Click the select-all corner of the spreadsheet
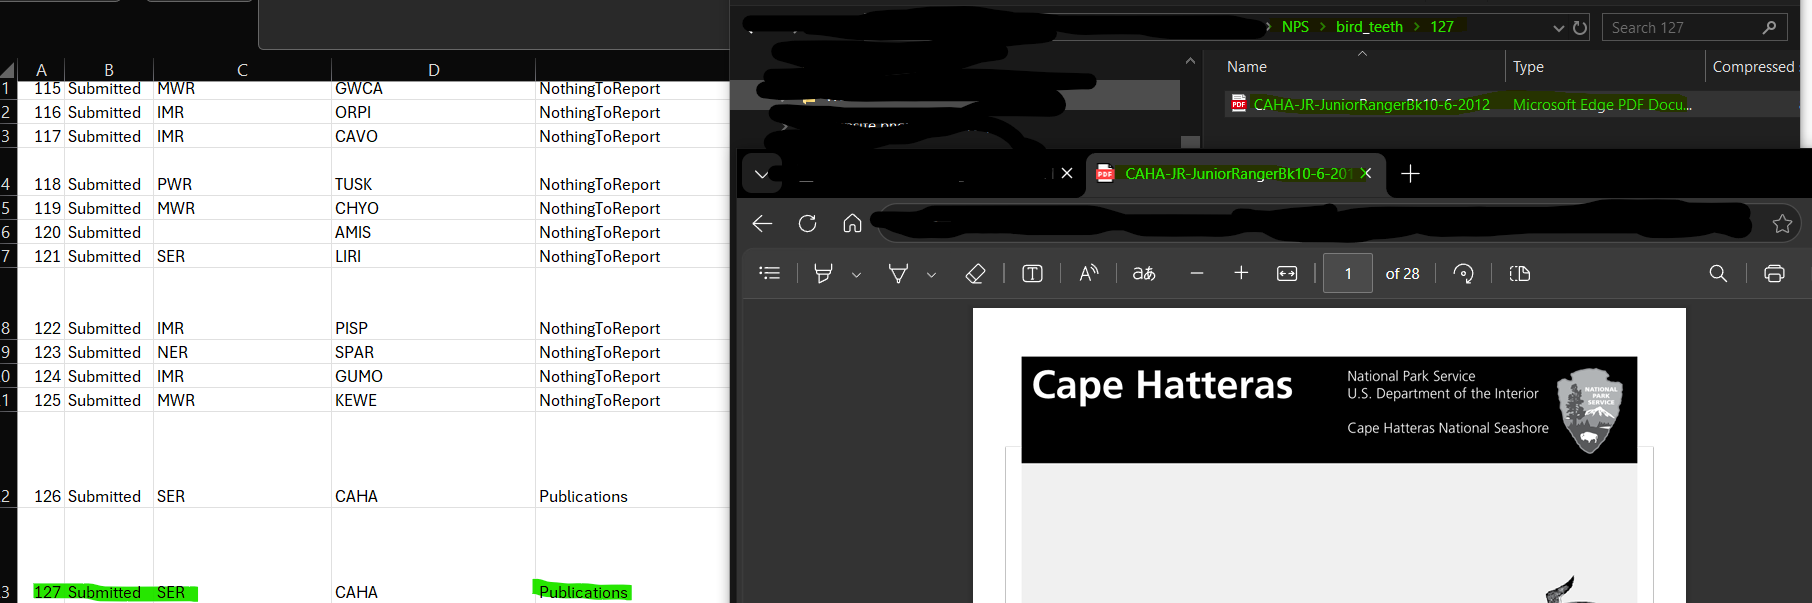Image resolution: width=1812 pixels, height=603 pixels. [8, 70]
